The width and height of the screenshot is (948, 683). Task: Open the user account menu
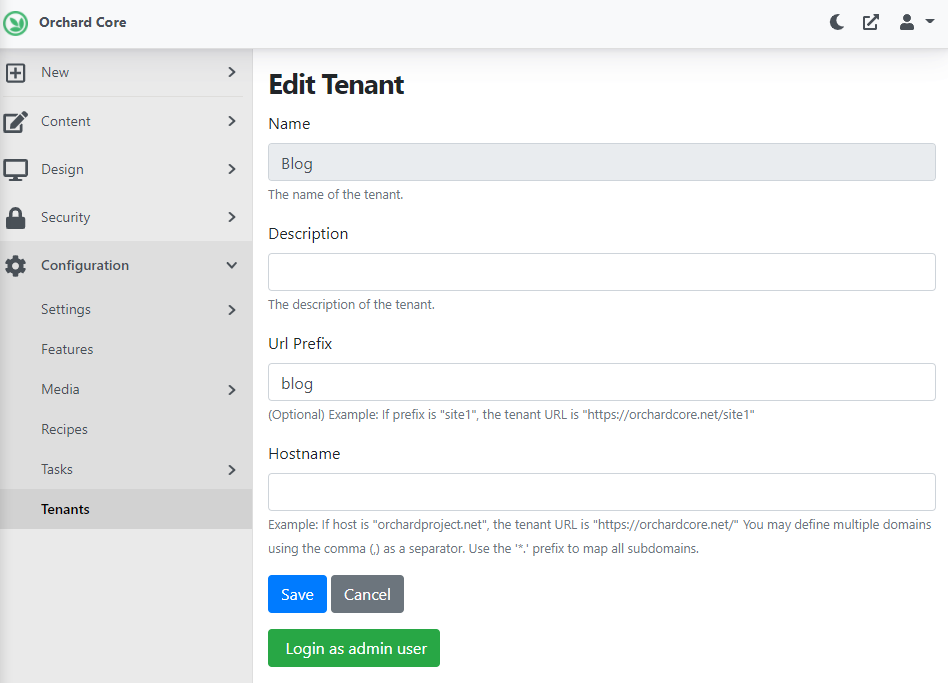pyautogui.click(x=916, y=22)
